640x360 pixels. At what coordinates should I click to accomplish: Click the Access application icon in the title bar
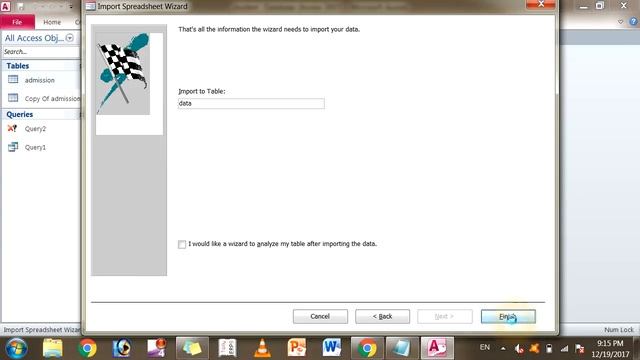click(6, 6)
